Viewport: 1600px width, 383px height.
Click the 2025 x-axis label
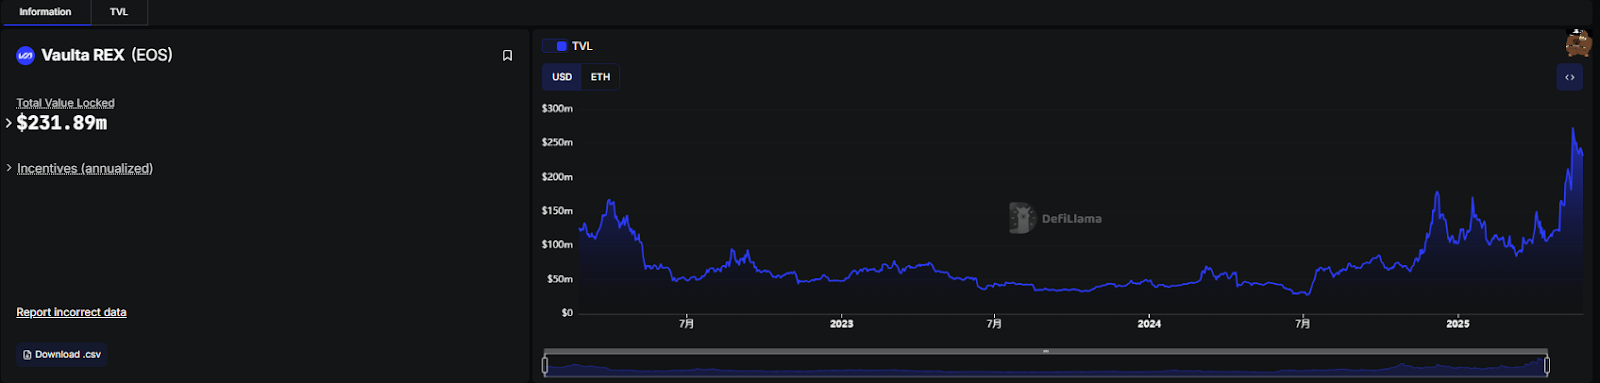point(1458,324)
